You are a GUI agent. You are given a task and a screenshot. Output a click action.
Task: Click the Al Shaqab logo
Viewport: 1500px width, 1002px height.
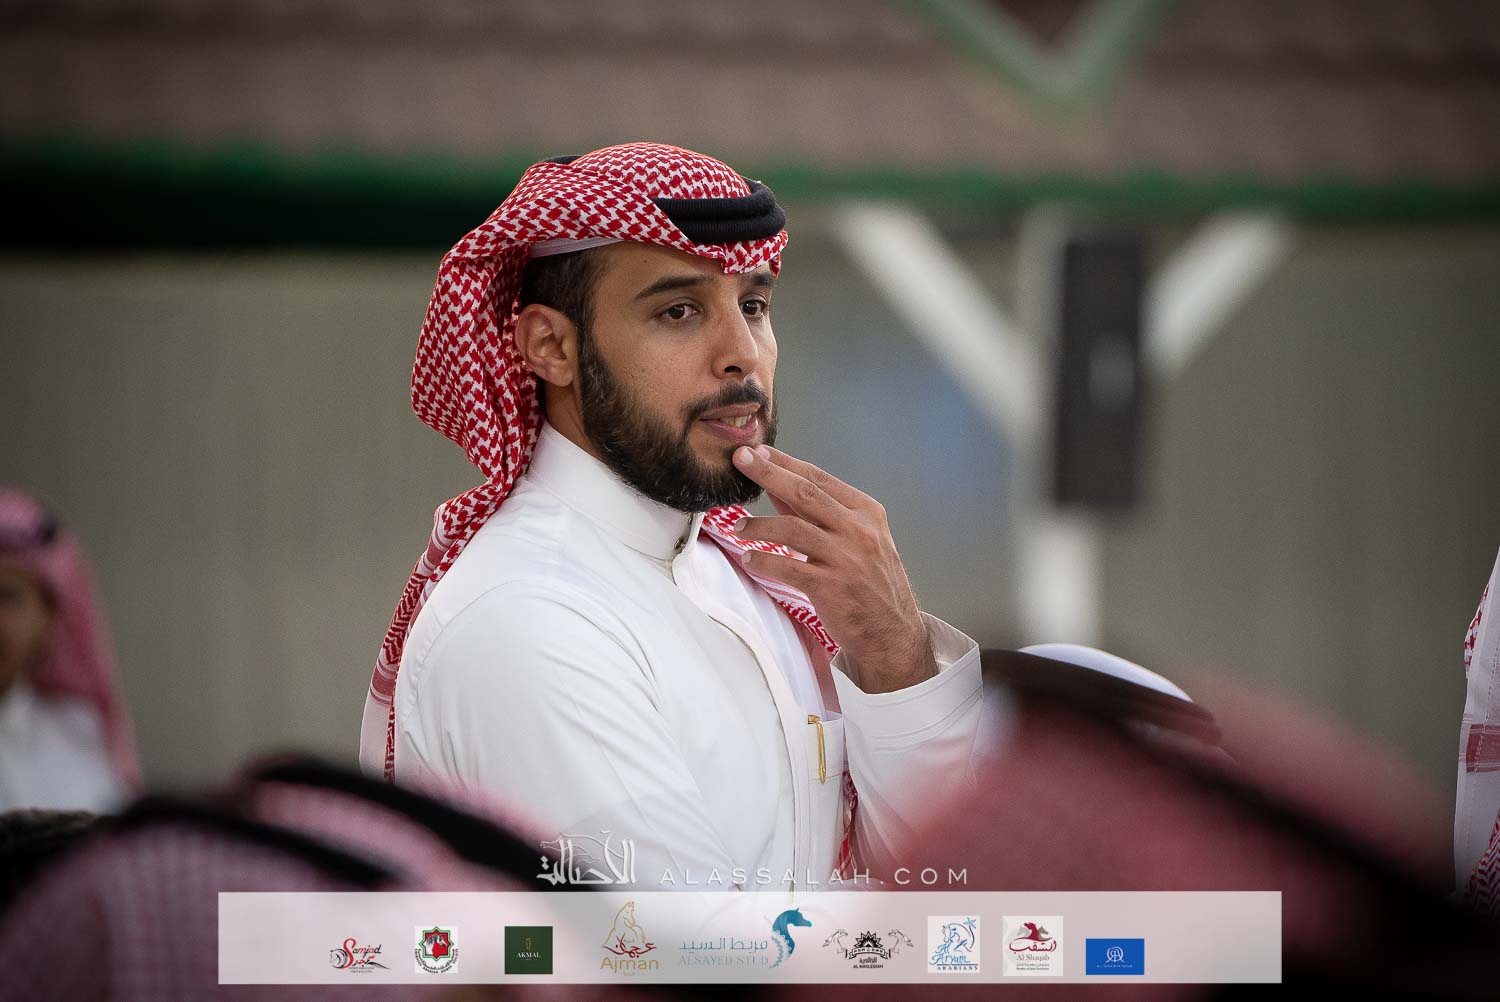coord(1032,945)
